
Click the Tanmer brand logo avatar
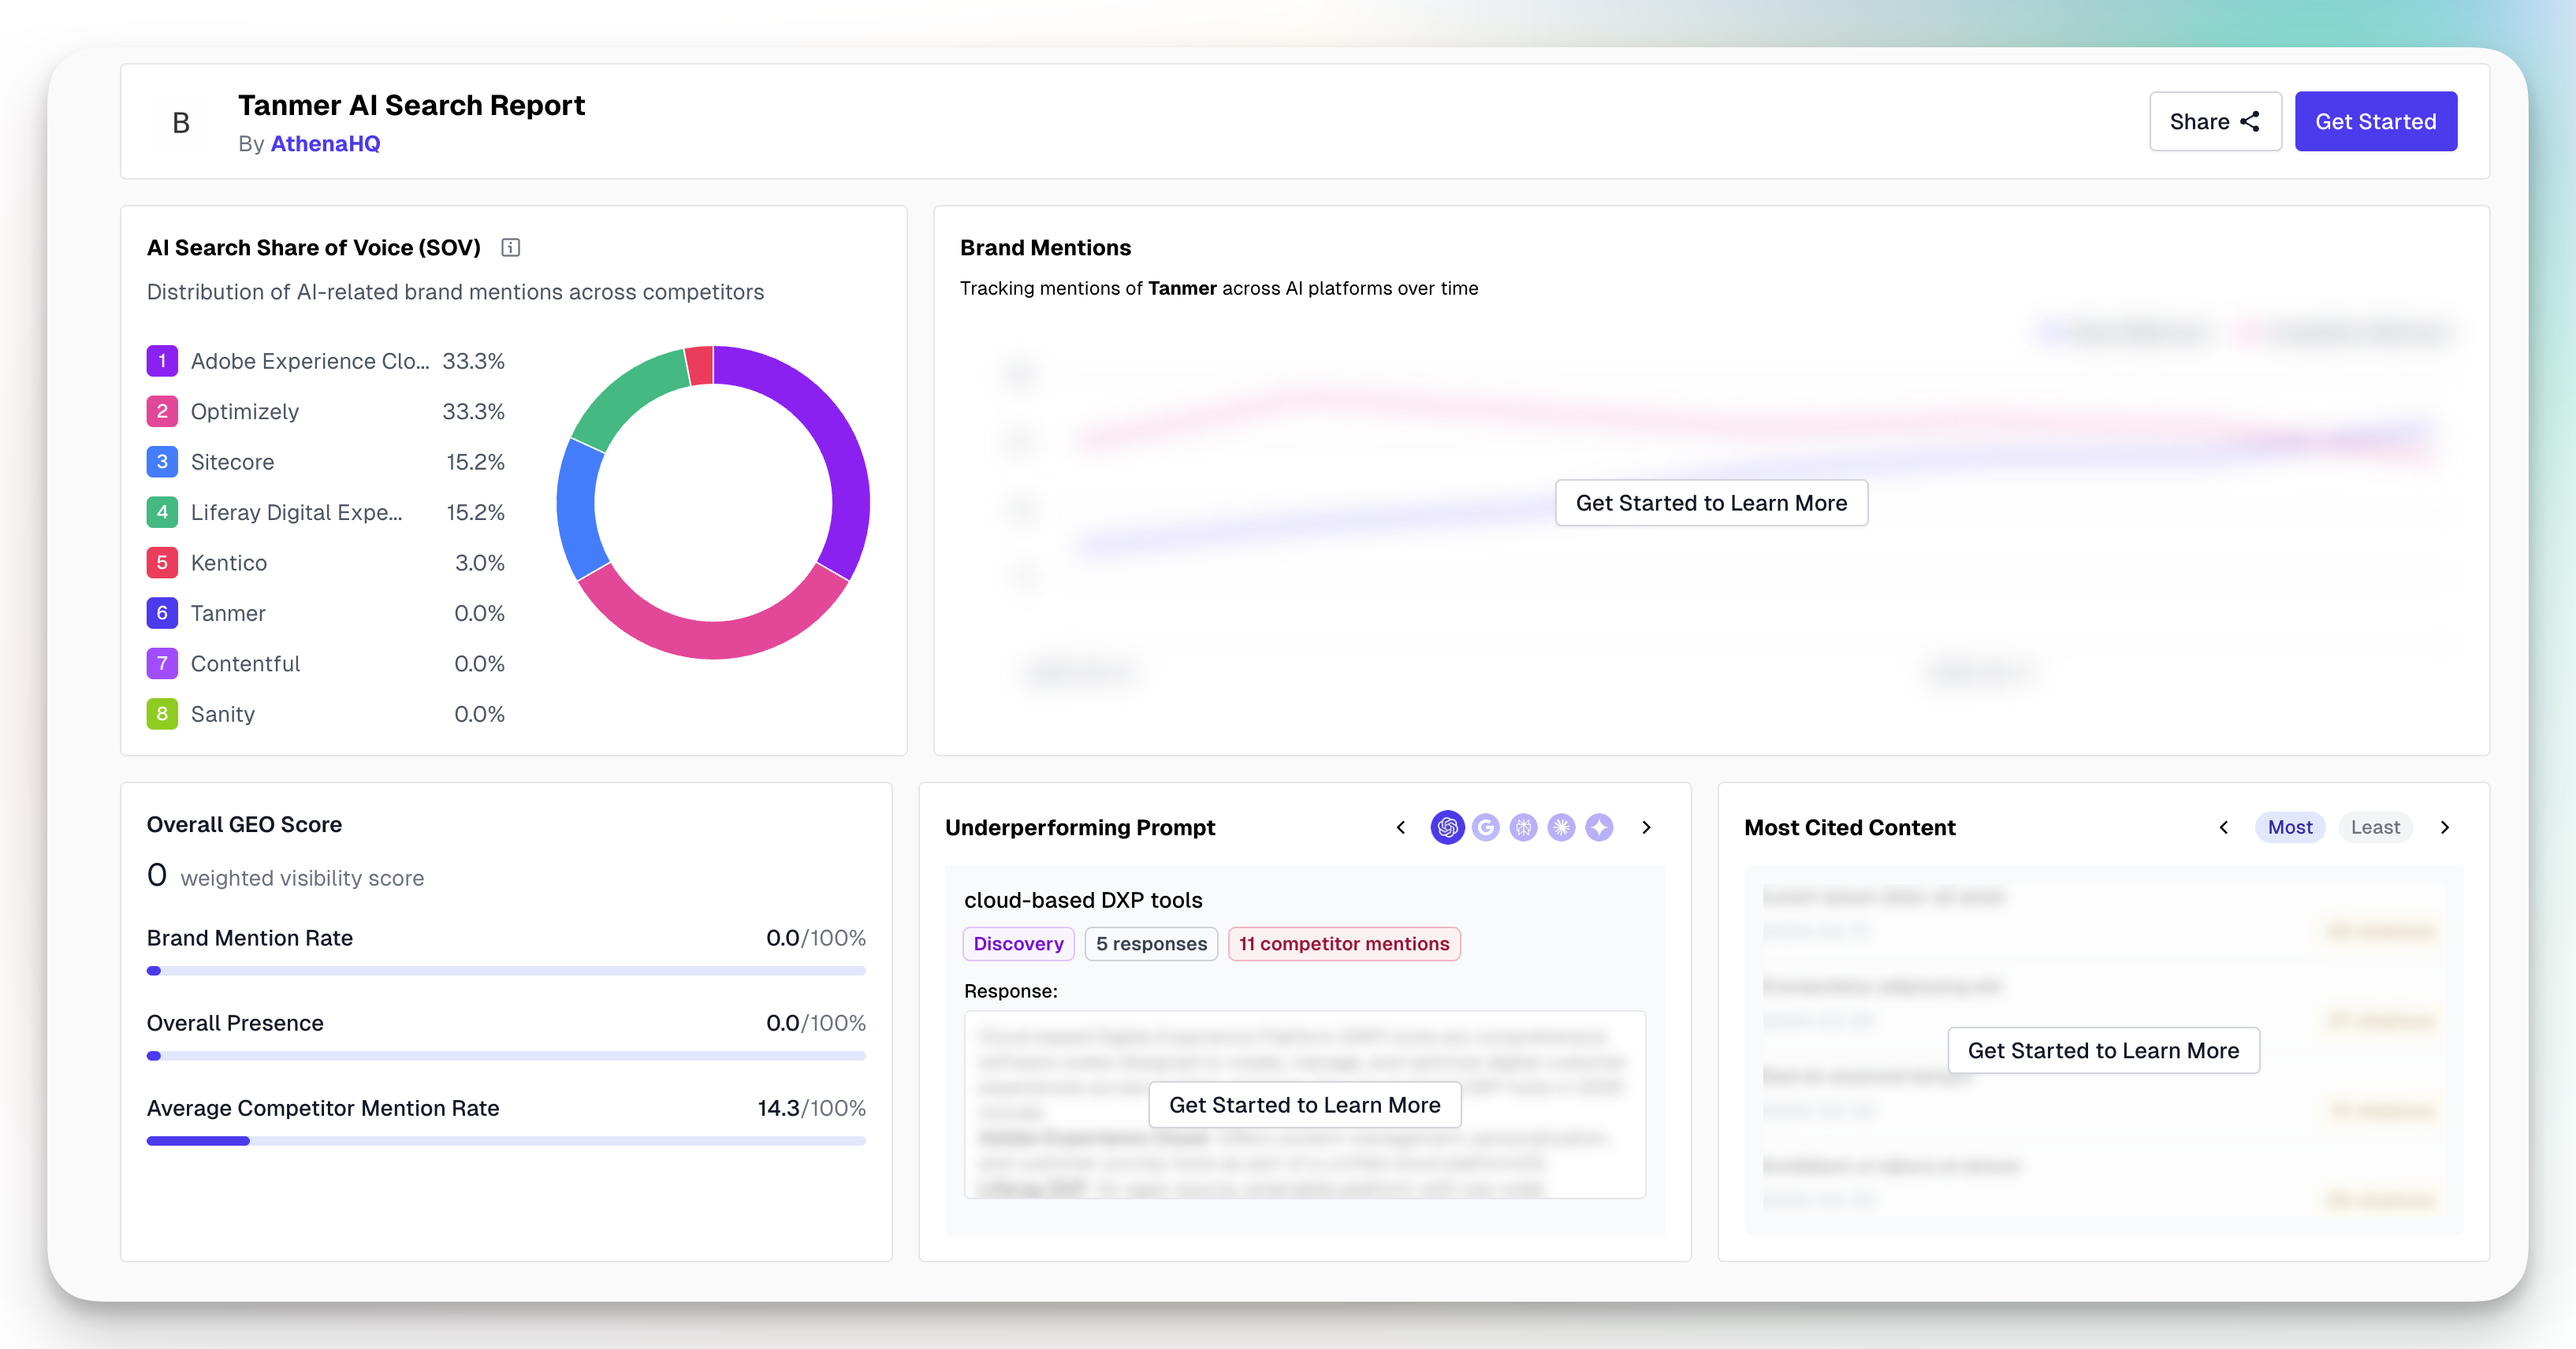(x=181, y=122)
